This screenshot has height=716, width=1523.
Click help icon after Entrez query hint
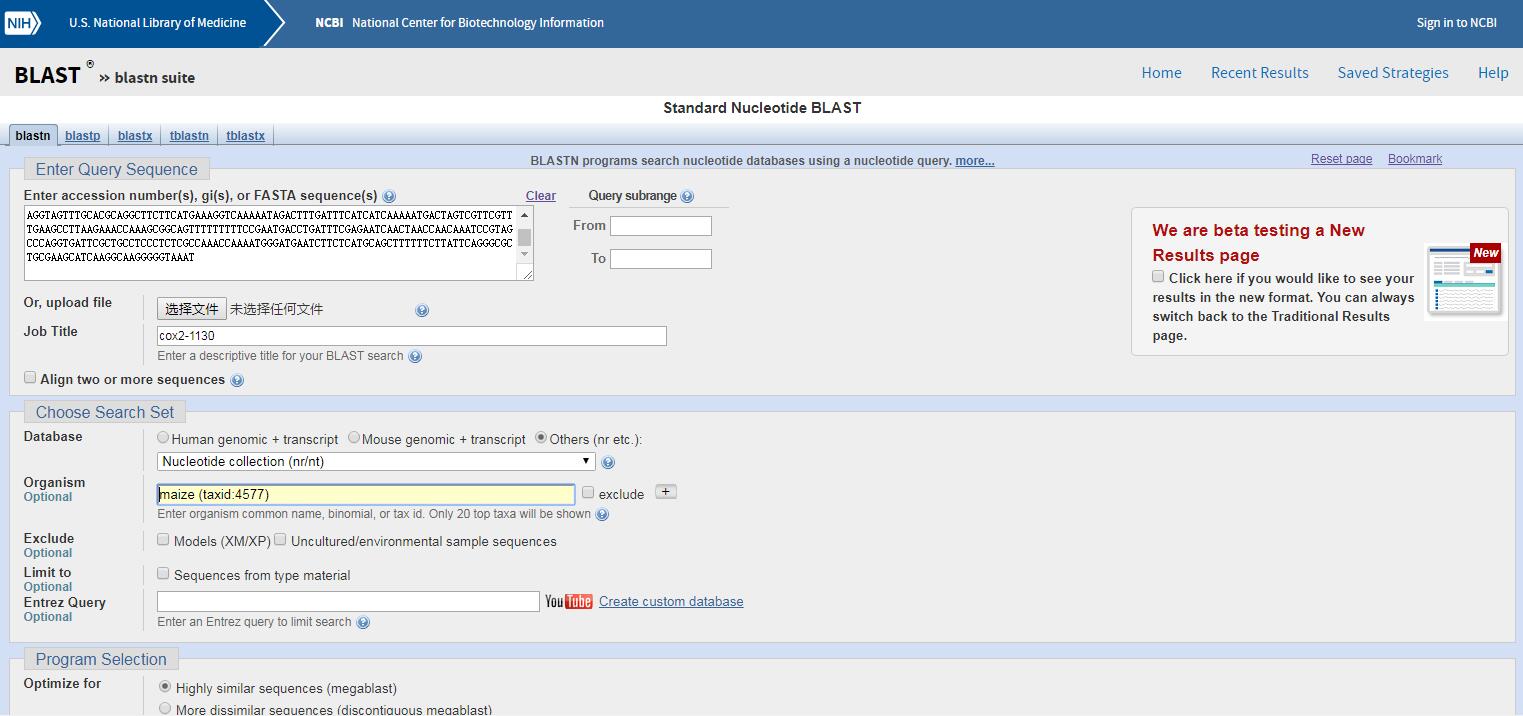pyautogui.click(x=363, y=622)
